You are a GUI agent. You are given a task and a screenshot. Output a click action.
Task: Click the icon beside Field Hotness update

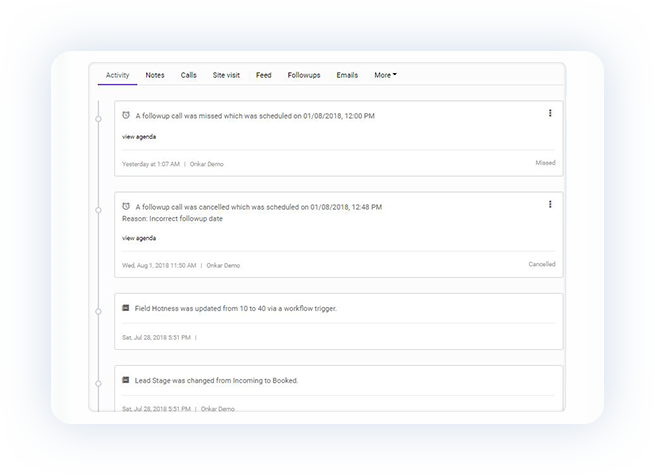click(x=125, y=308)
